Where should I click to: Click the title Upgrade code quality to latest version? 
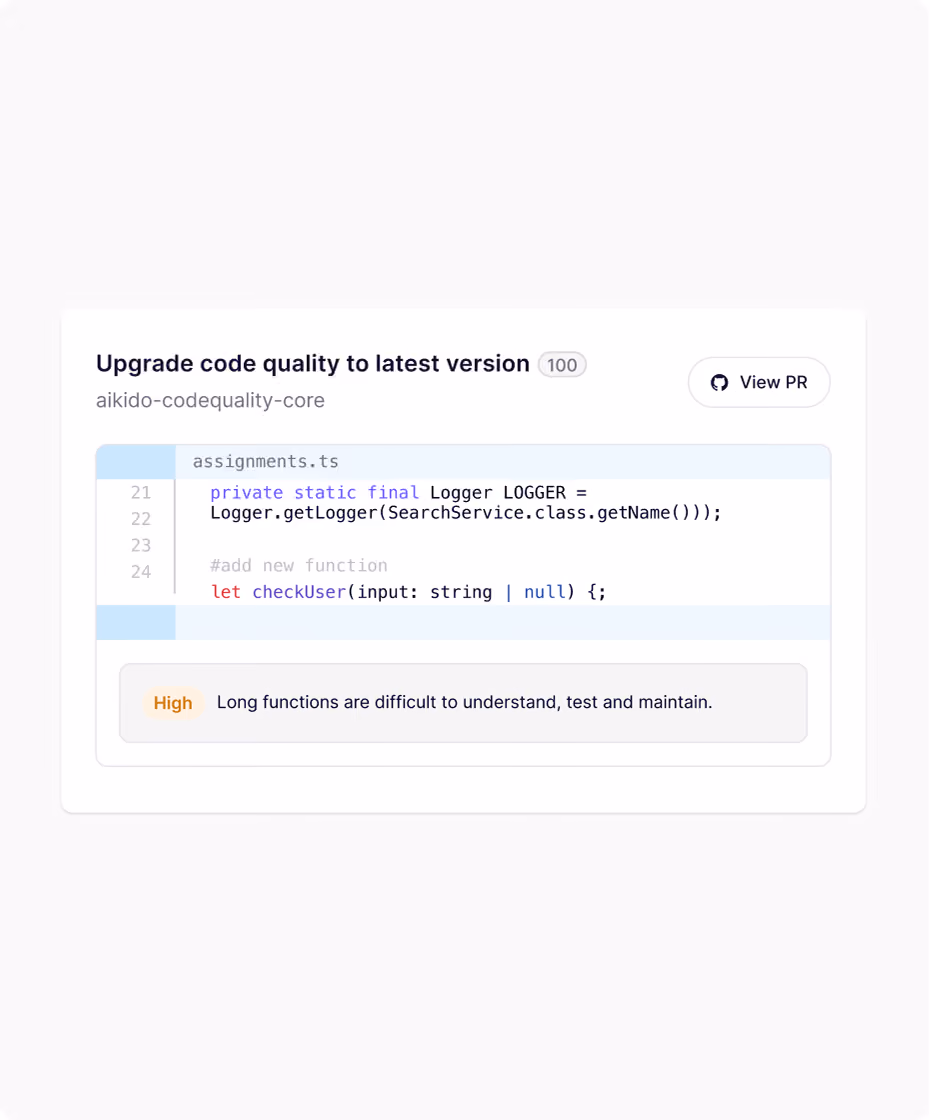(313, 364)
